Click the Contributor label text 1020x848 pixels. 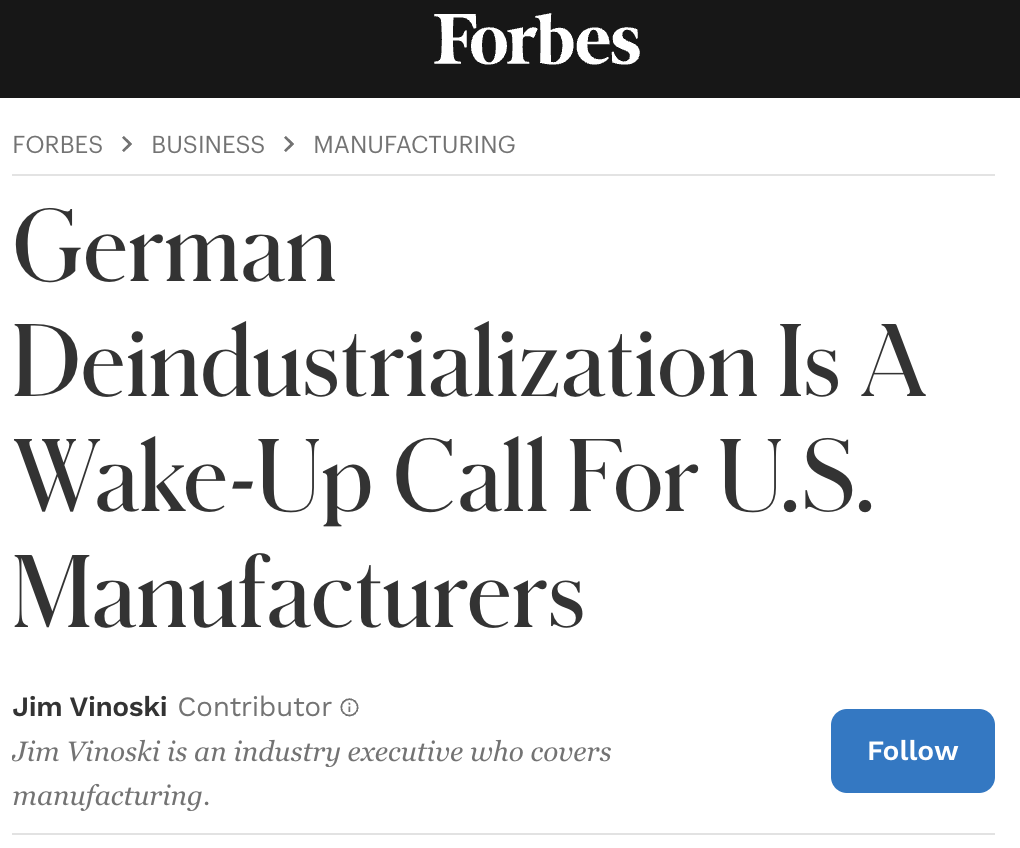pyautogui.click(x=254, y=708)
